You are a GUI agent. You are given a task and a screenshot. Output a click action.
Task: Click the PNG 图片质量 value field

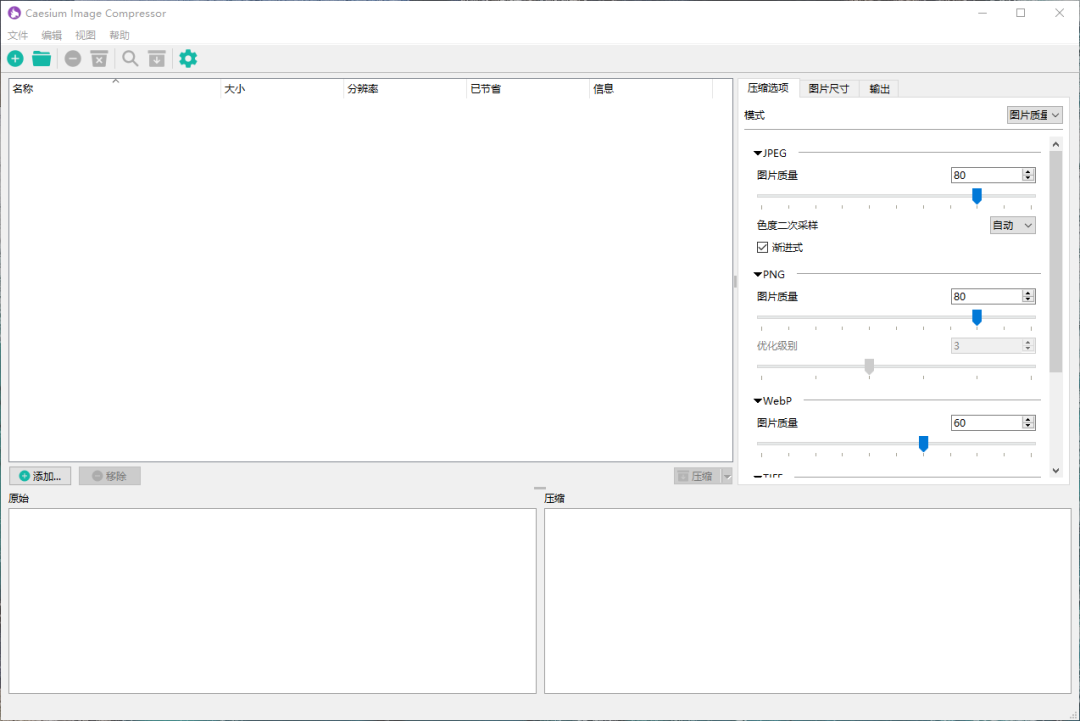[x=986, y=297]
